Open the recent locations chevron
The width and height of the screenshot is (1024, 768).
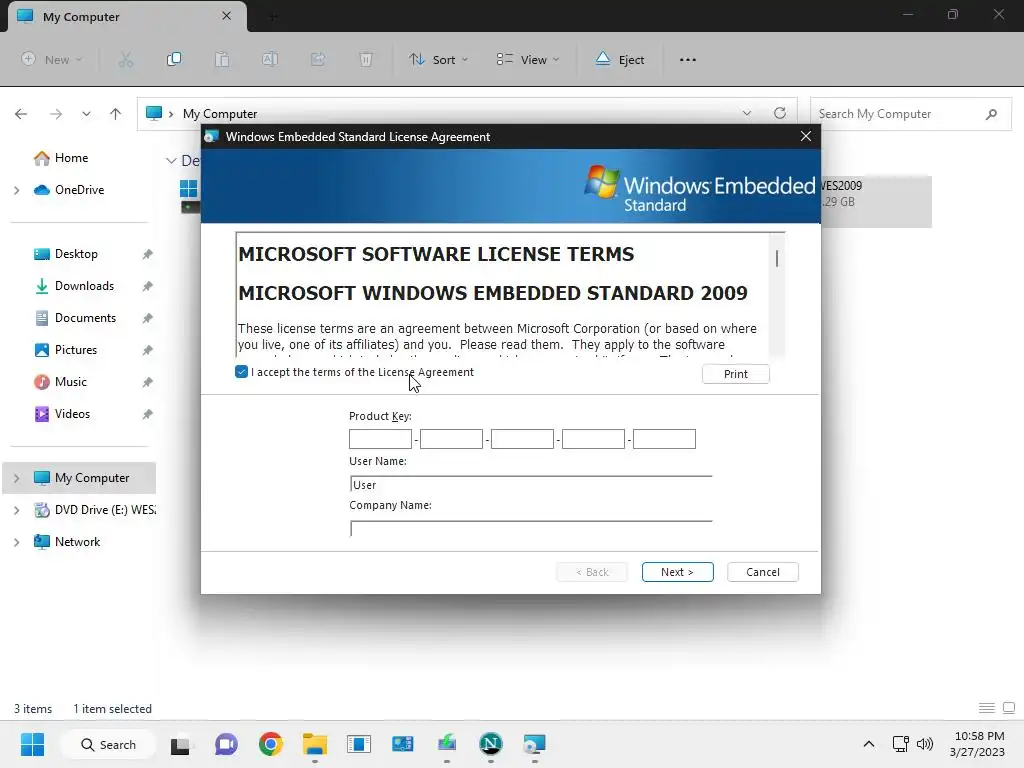pyautogui.click(x=86, y=114)
